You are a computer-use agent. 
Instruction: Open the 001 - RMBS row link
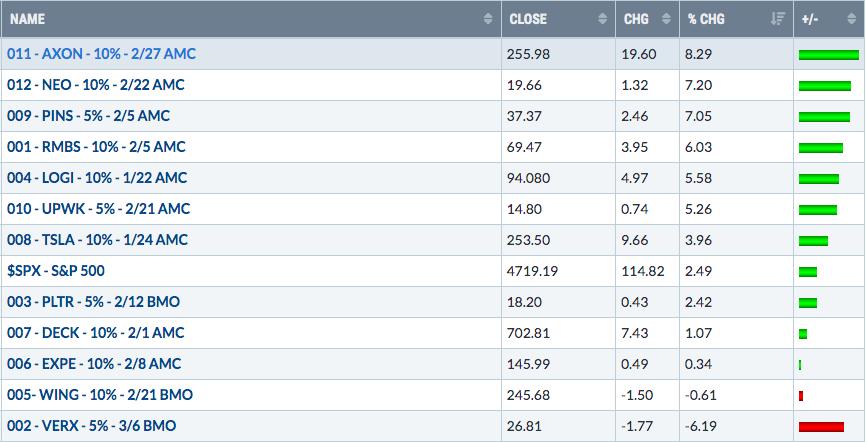(x=96, y=147)
